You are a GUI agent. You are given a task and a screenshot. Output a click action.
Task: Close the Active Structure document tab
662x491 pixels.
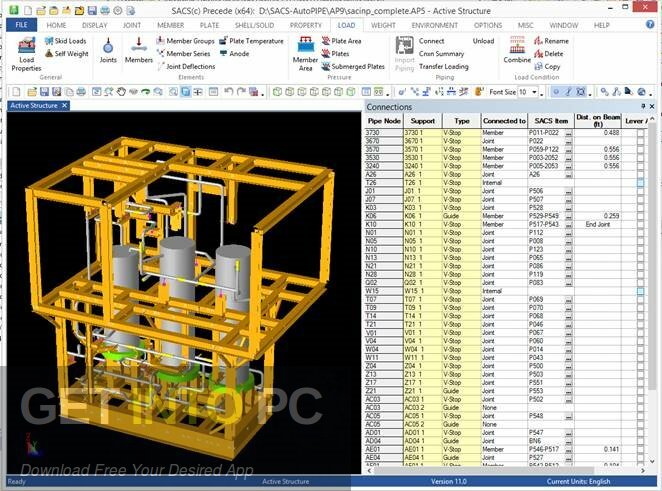click(64, 106)
